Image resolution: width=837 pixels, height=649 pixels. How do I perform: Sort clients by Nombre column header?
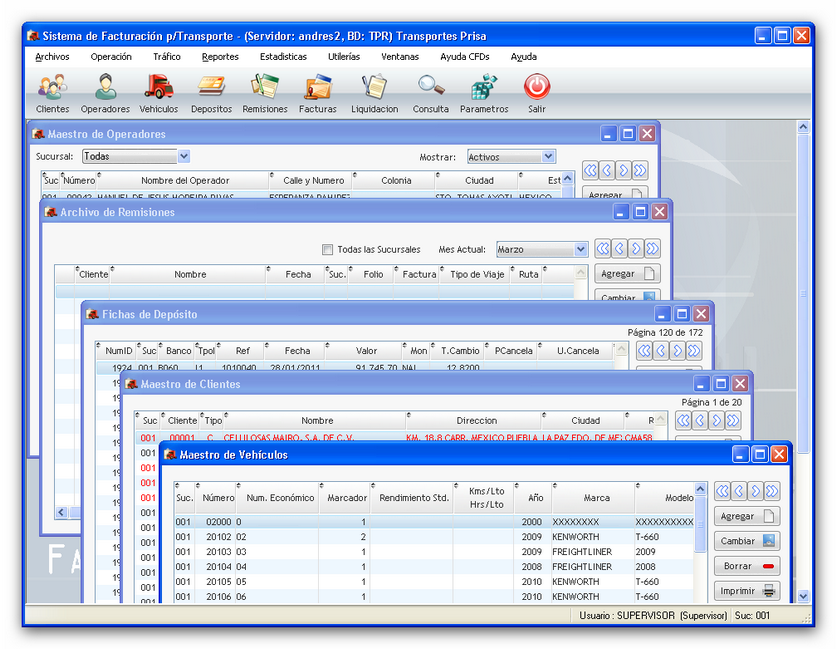(x=317, y=421)
